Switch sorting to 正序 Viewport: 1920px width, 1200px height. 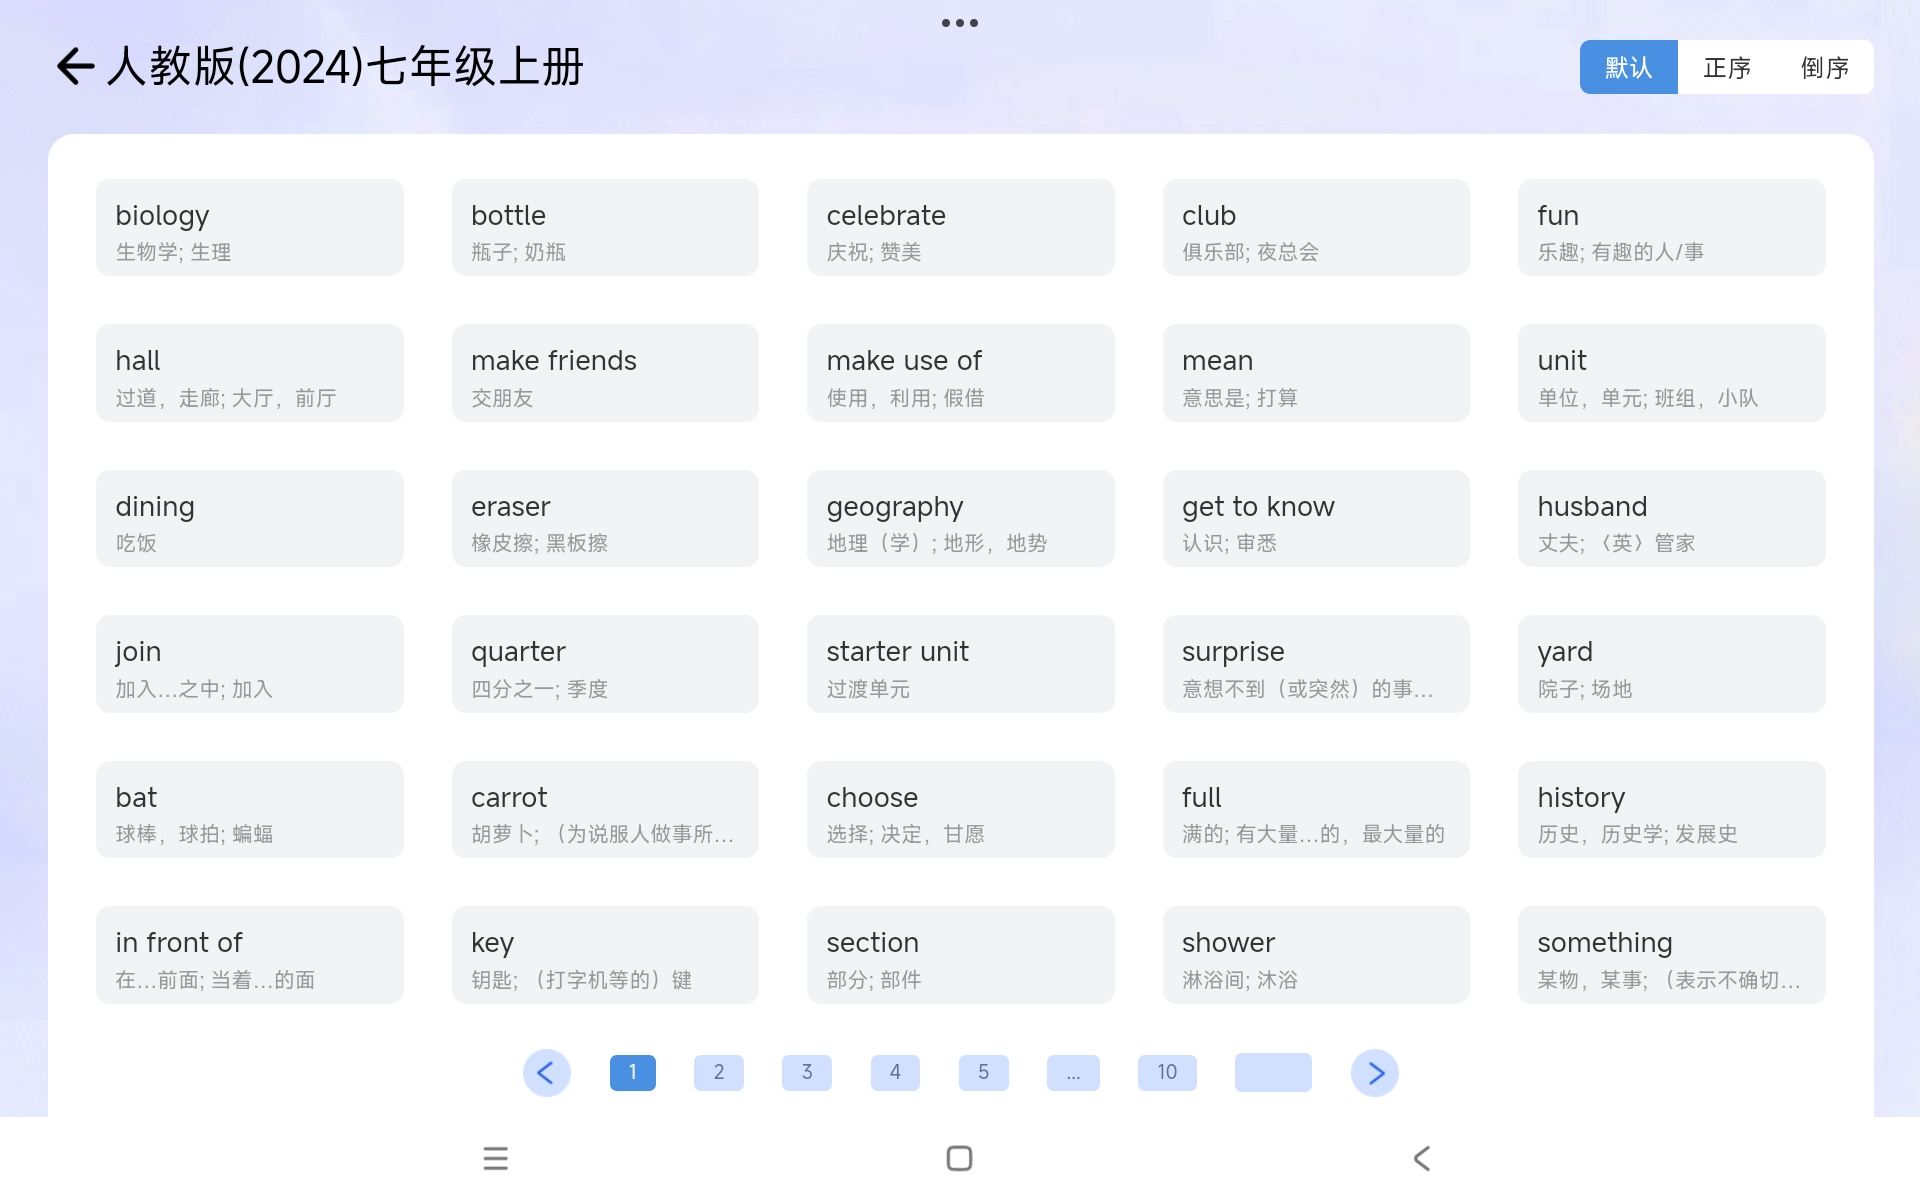click(1727, 67)
